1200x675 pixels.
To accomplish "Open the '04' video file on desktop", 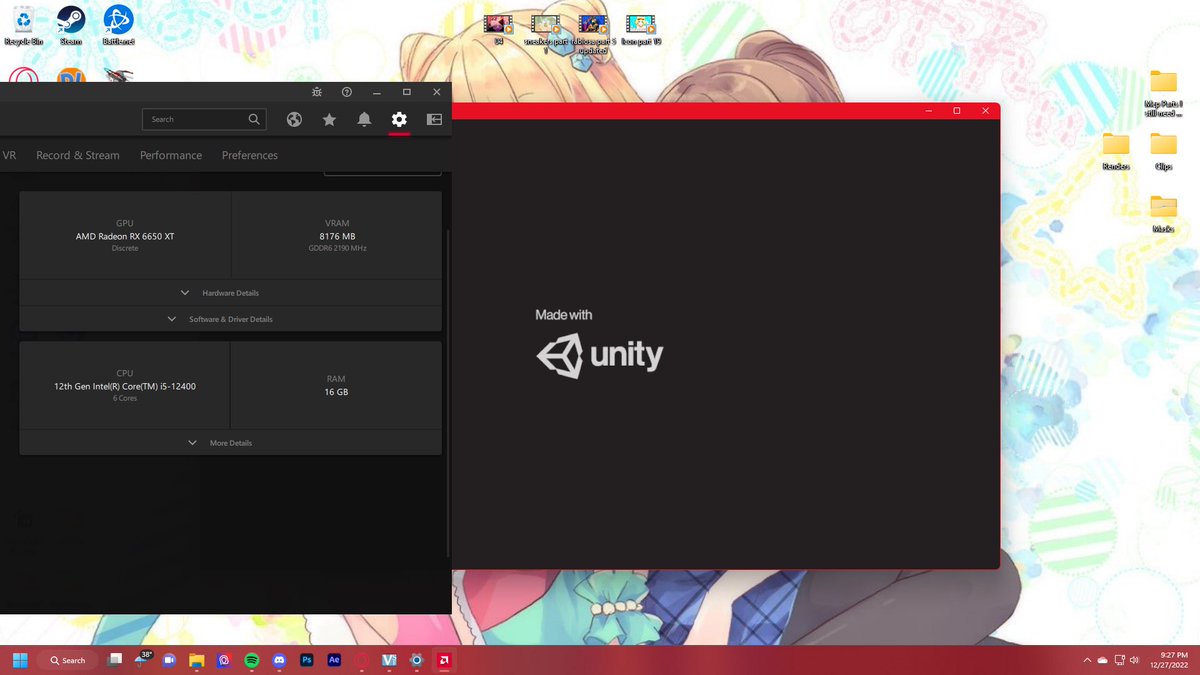I will coord(498,28).
